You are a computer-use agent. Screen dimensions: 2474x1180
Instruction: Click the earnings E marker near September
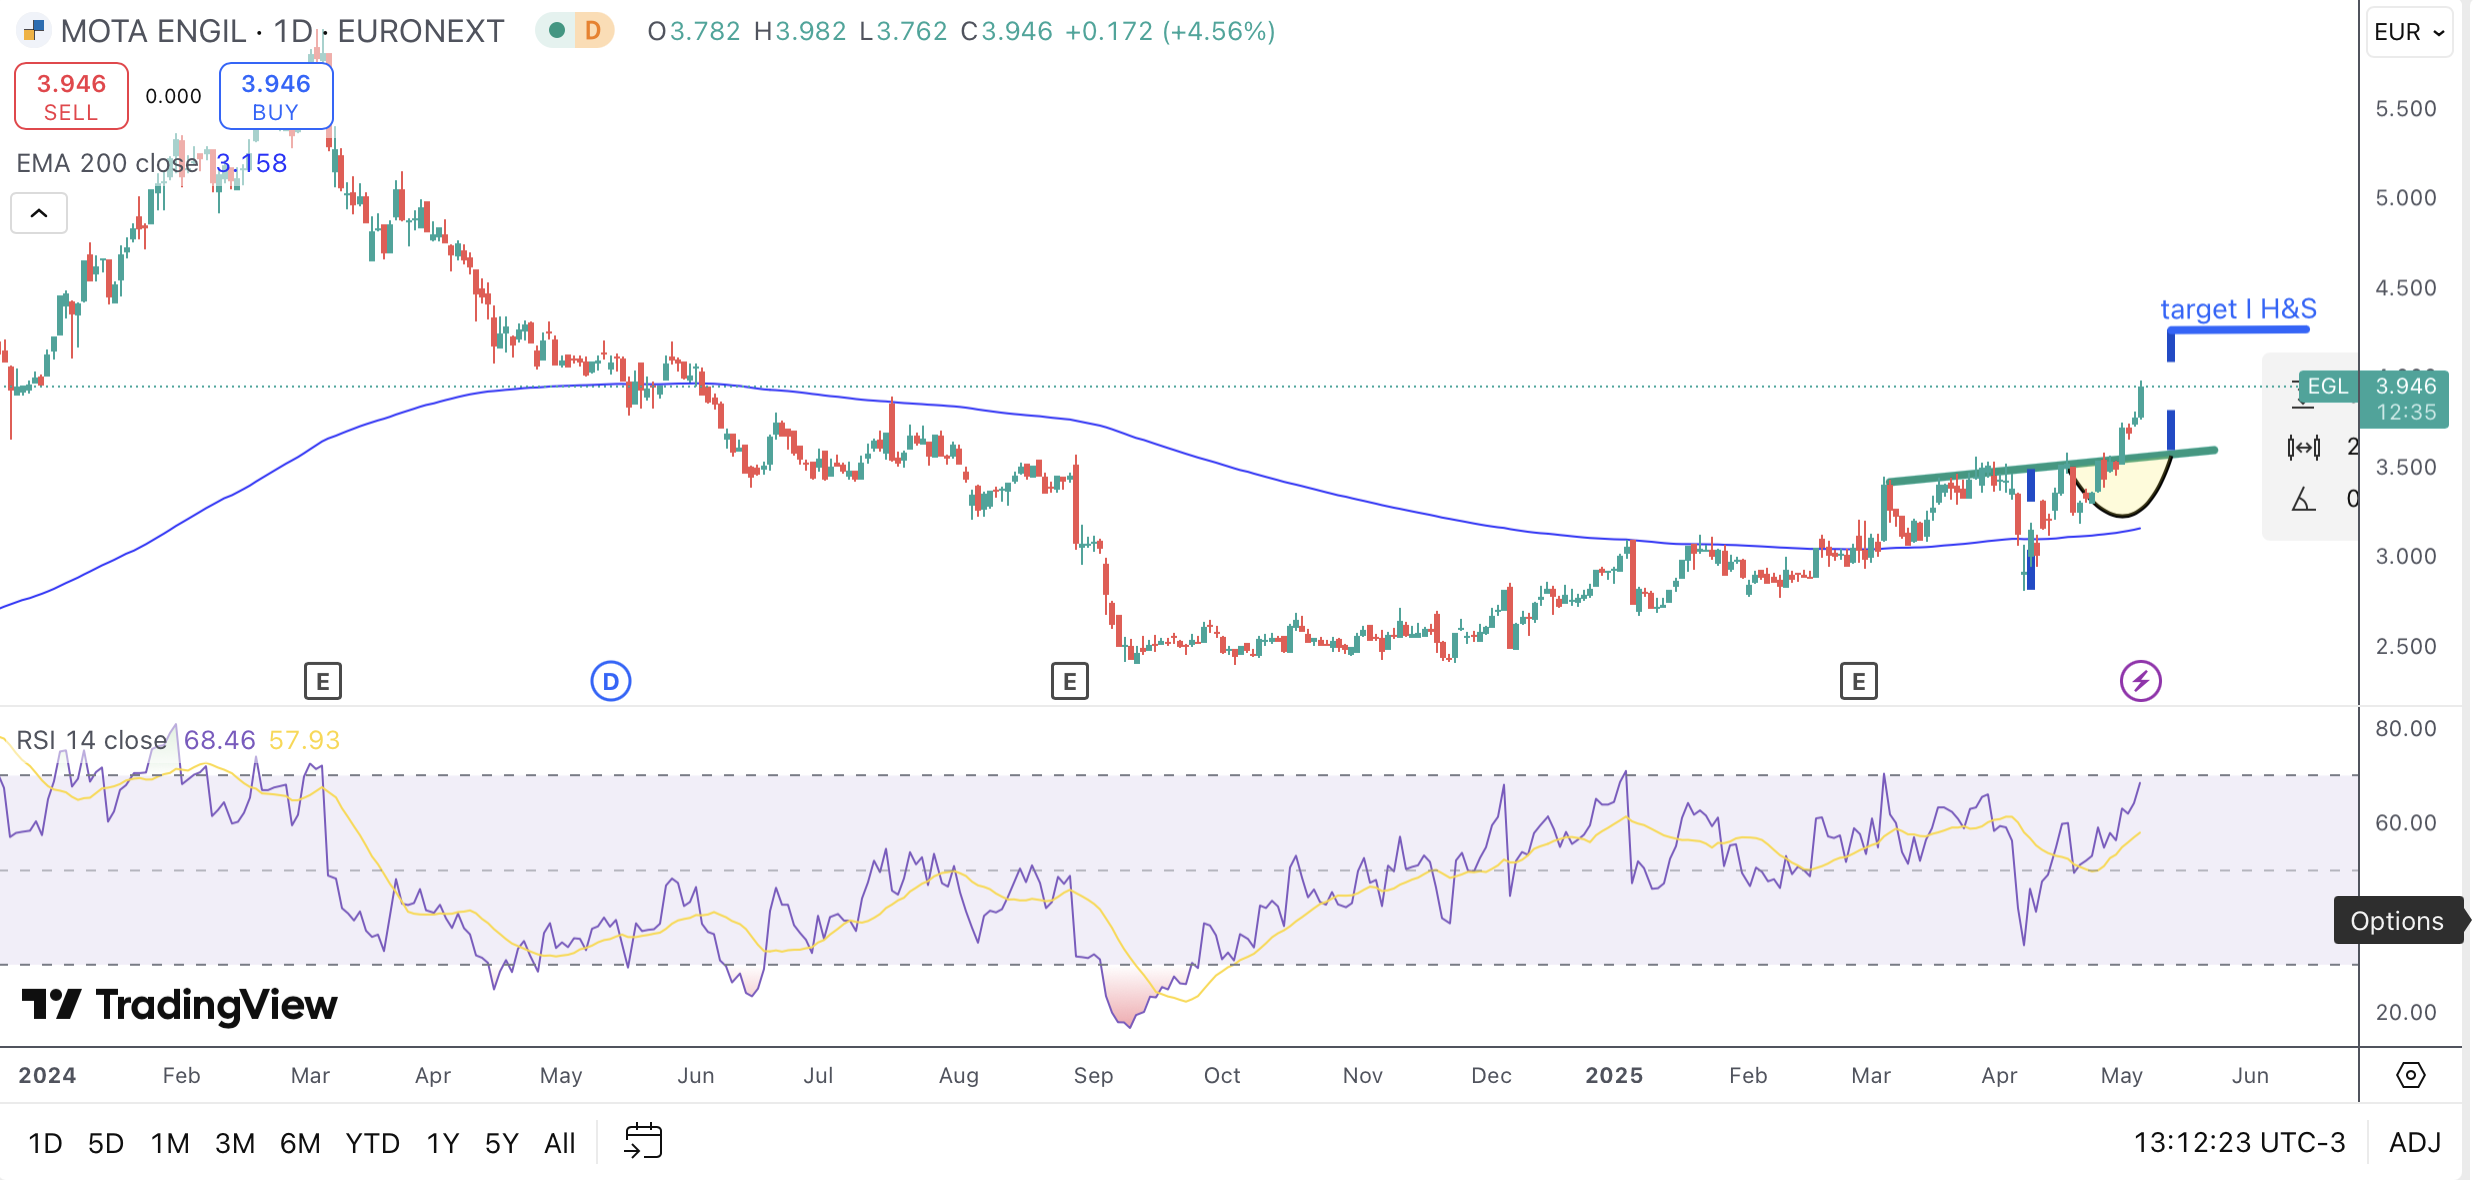tap(1069, 681)
